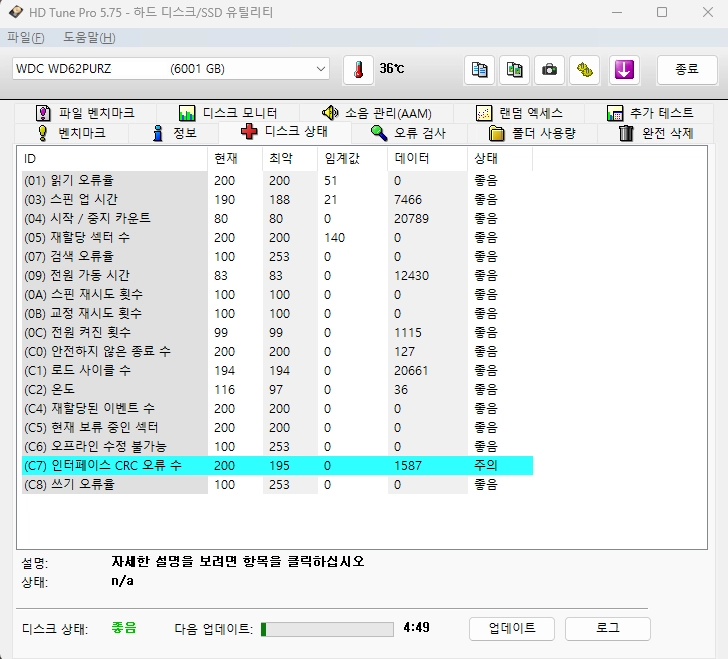Click the 종료 exit button
This screenshot has height=659, width=728.
click(687, 70)
